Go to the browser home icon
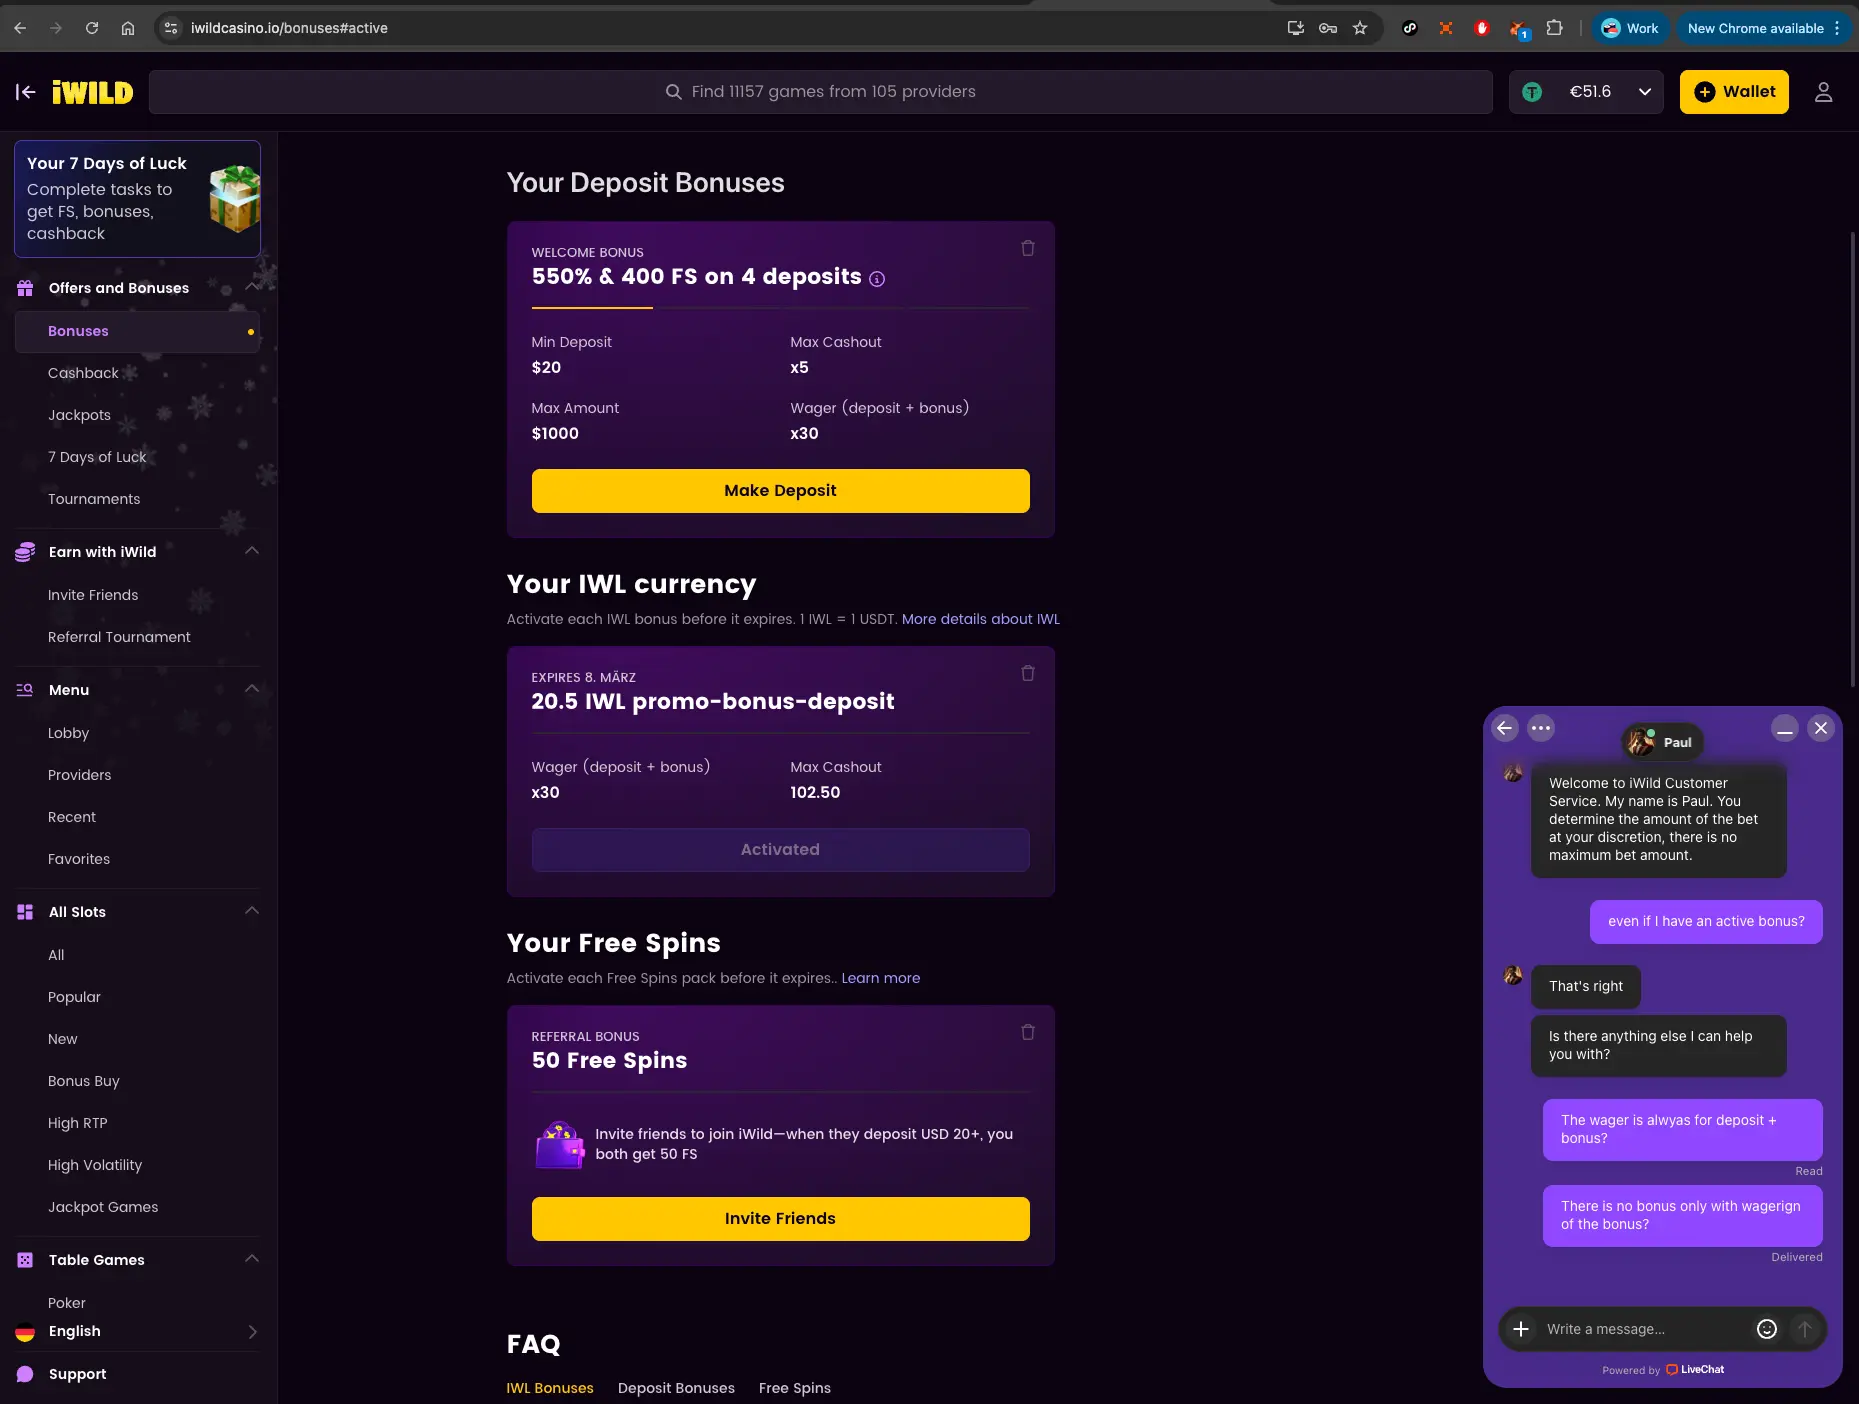1859x1404 pixels. [128, 28]
